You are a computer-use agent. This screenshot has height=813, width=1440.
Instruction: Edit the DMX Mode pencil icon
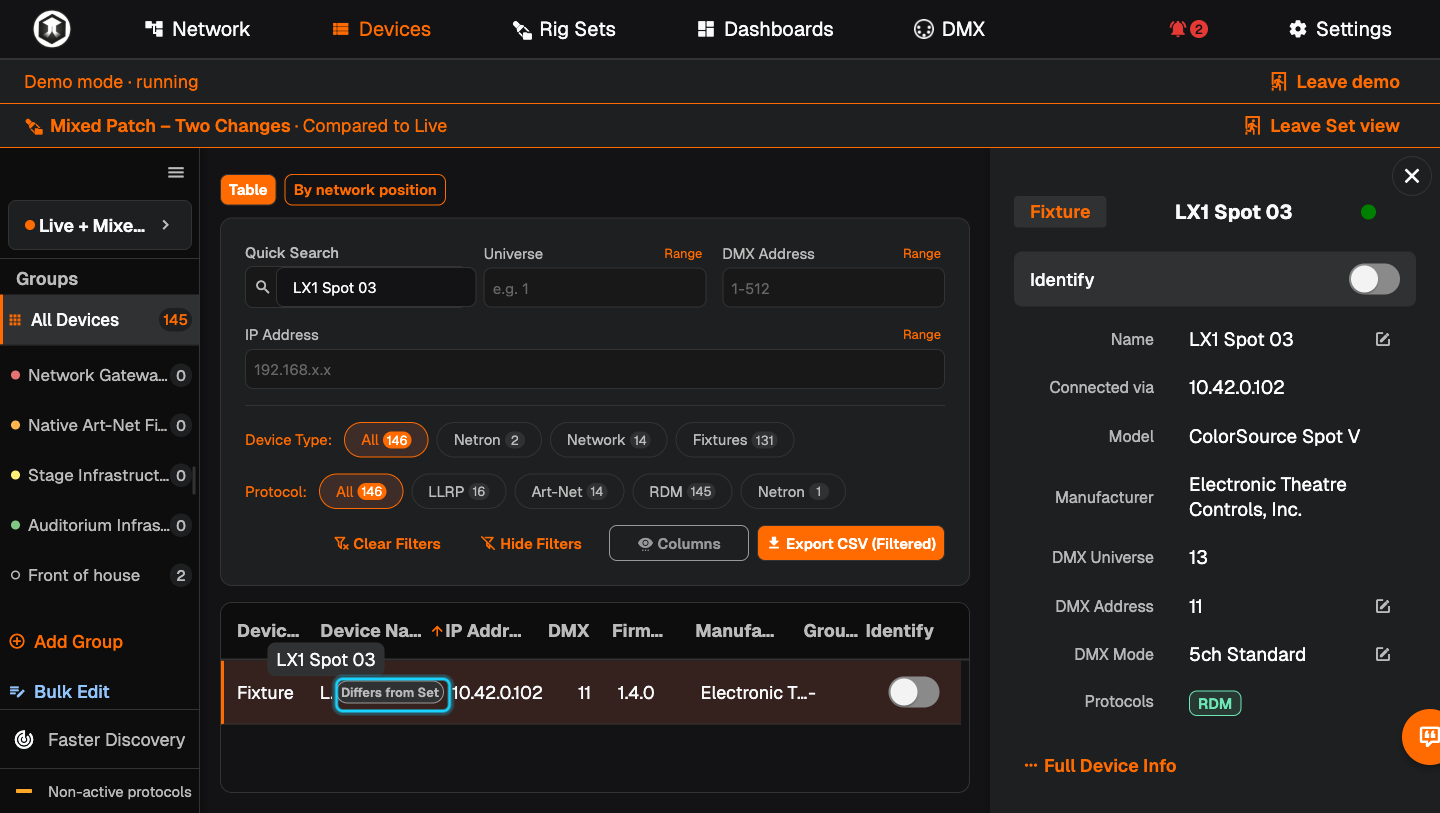click(x=1383, y=654)
